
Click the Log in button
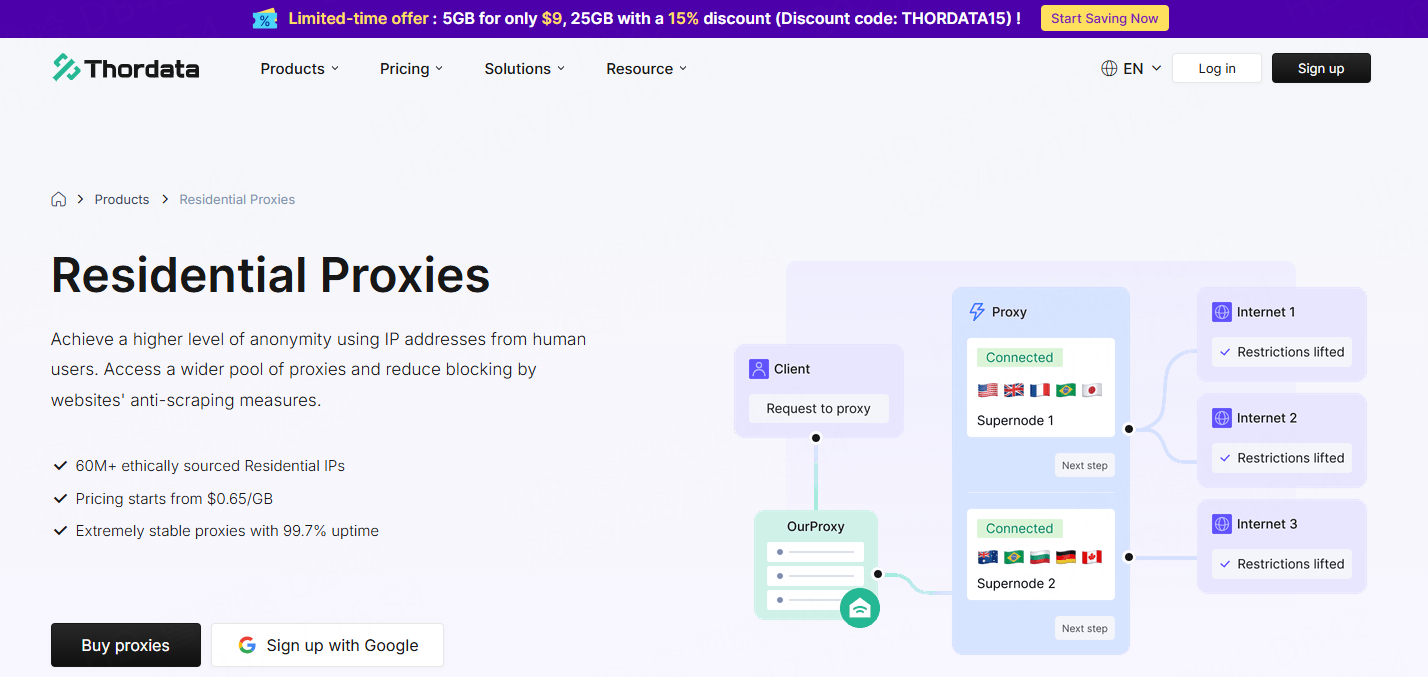1217,68
